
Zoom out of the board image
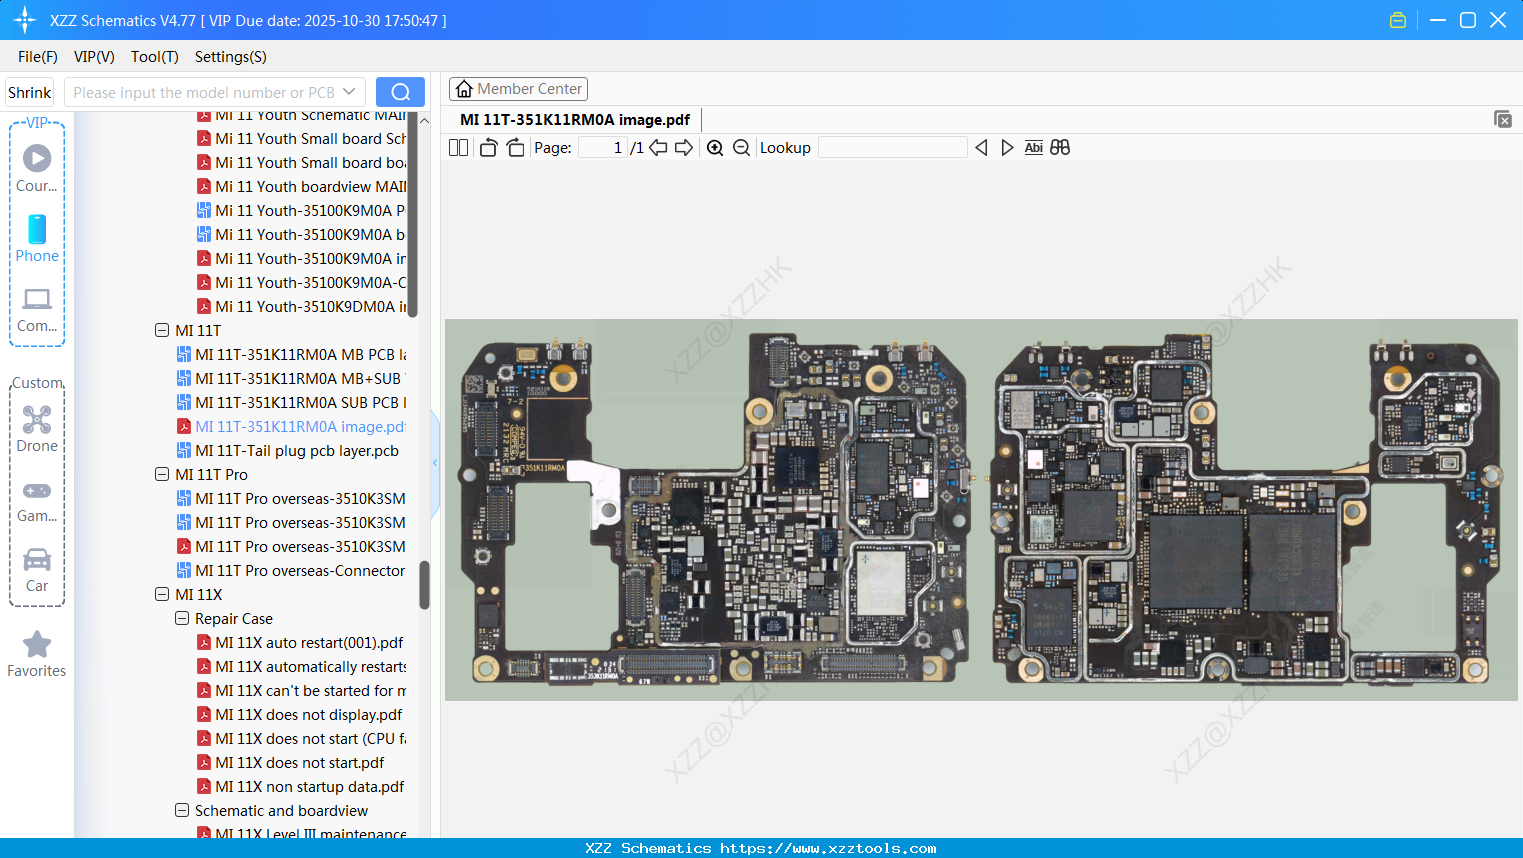point(741,147)
